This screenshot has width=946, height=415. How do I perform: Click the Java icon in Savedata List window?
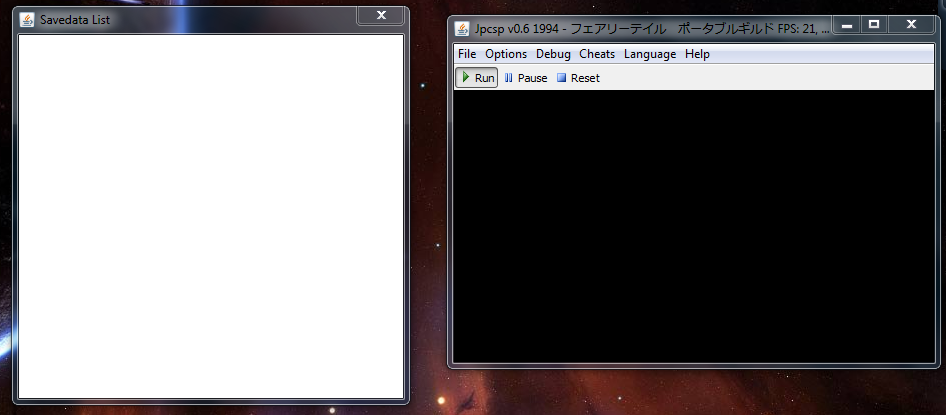click(28, 20)
